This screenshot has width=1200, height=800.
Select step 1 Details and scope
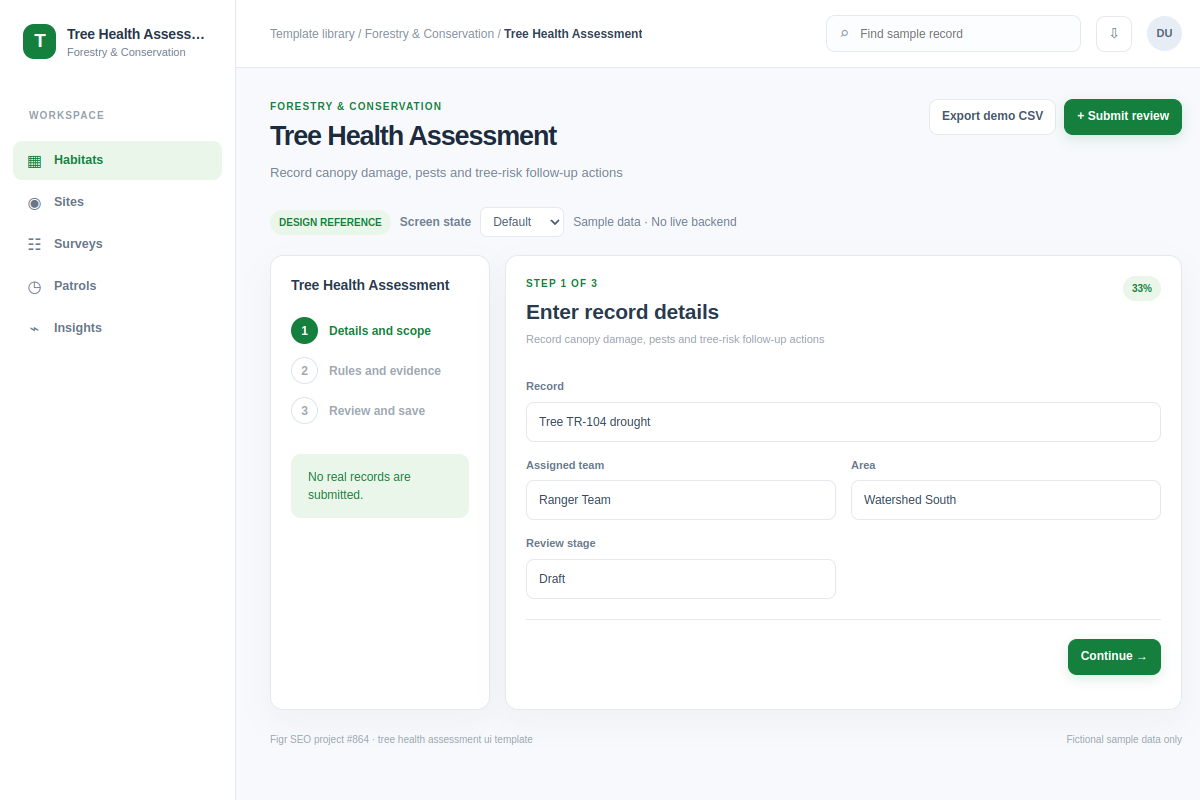click(380, 331)
